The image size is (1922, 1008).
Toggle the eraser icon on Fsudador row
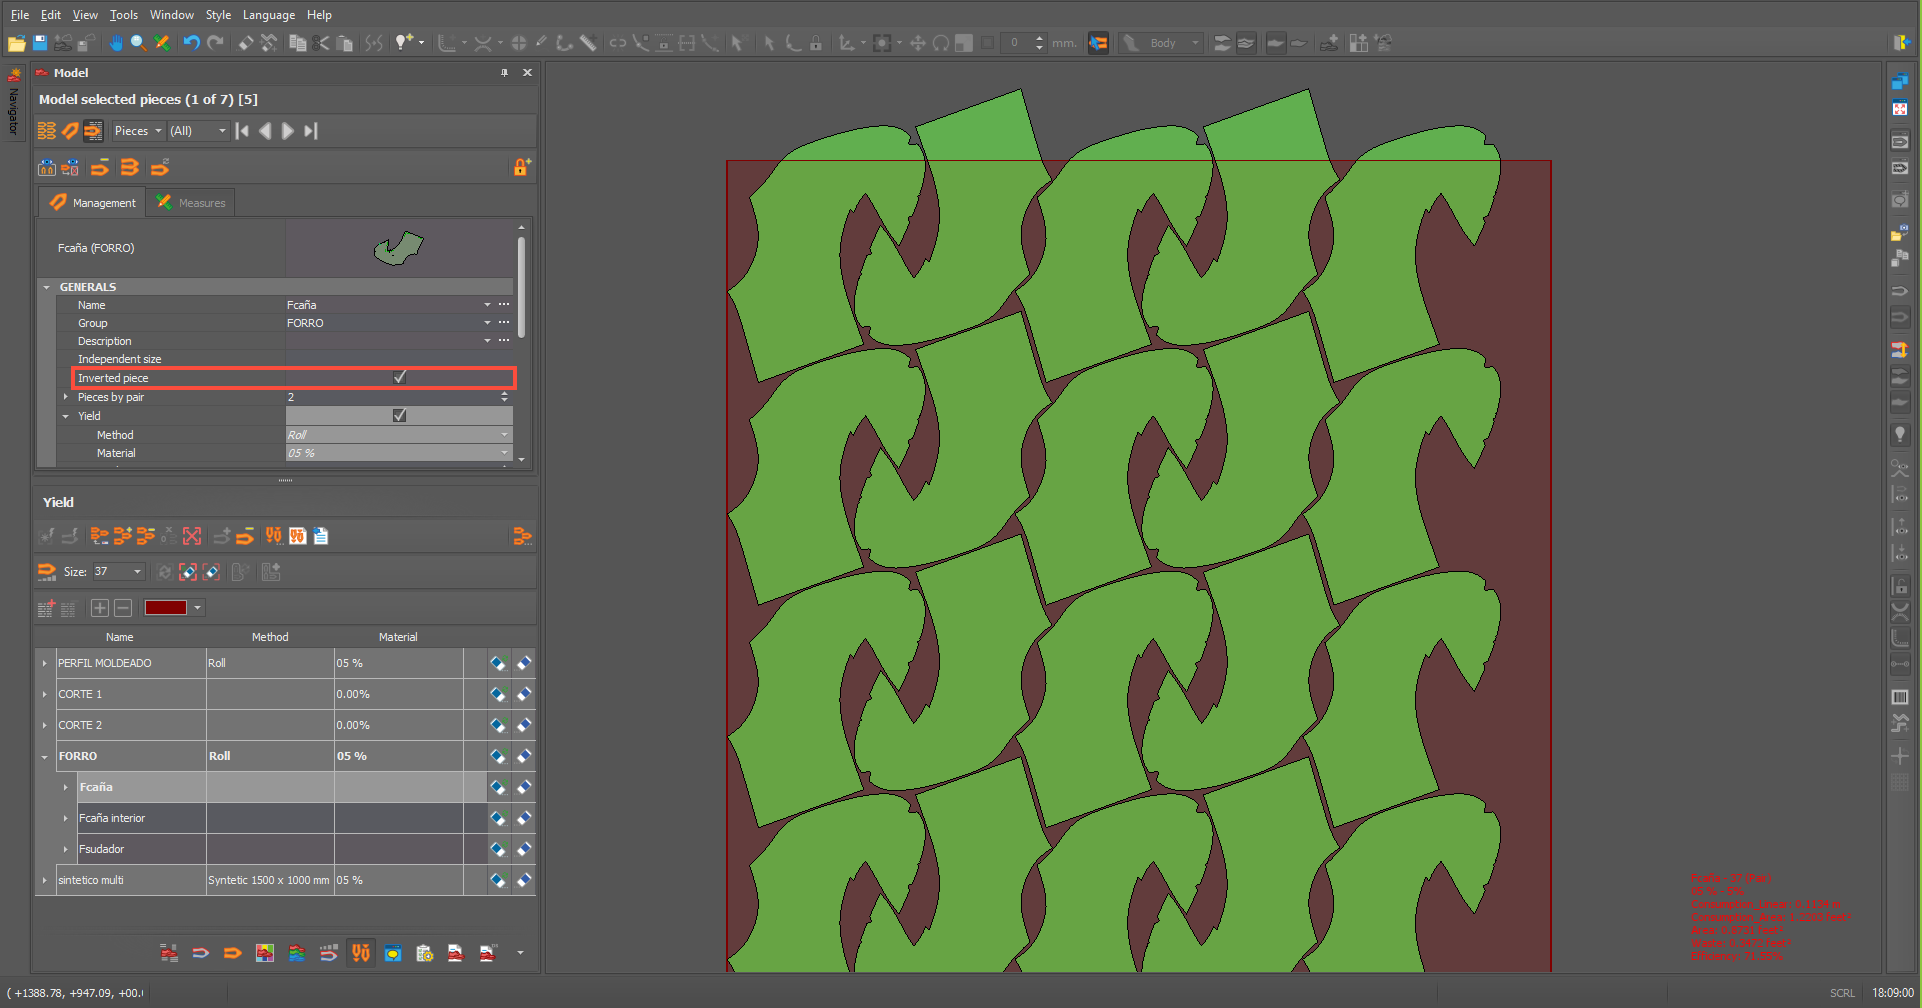[523, 849]
